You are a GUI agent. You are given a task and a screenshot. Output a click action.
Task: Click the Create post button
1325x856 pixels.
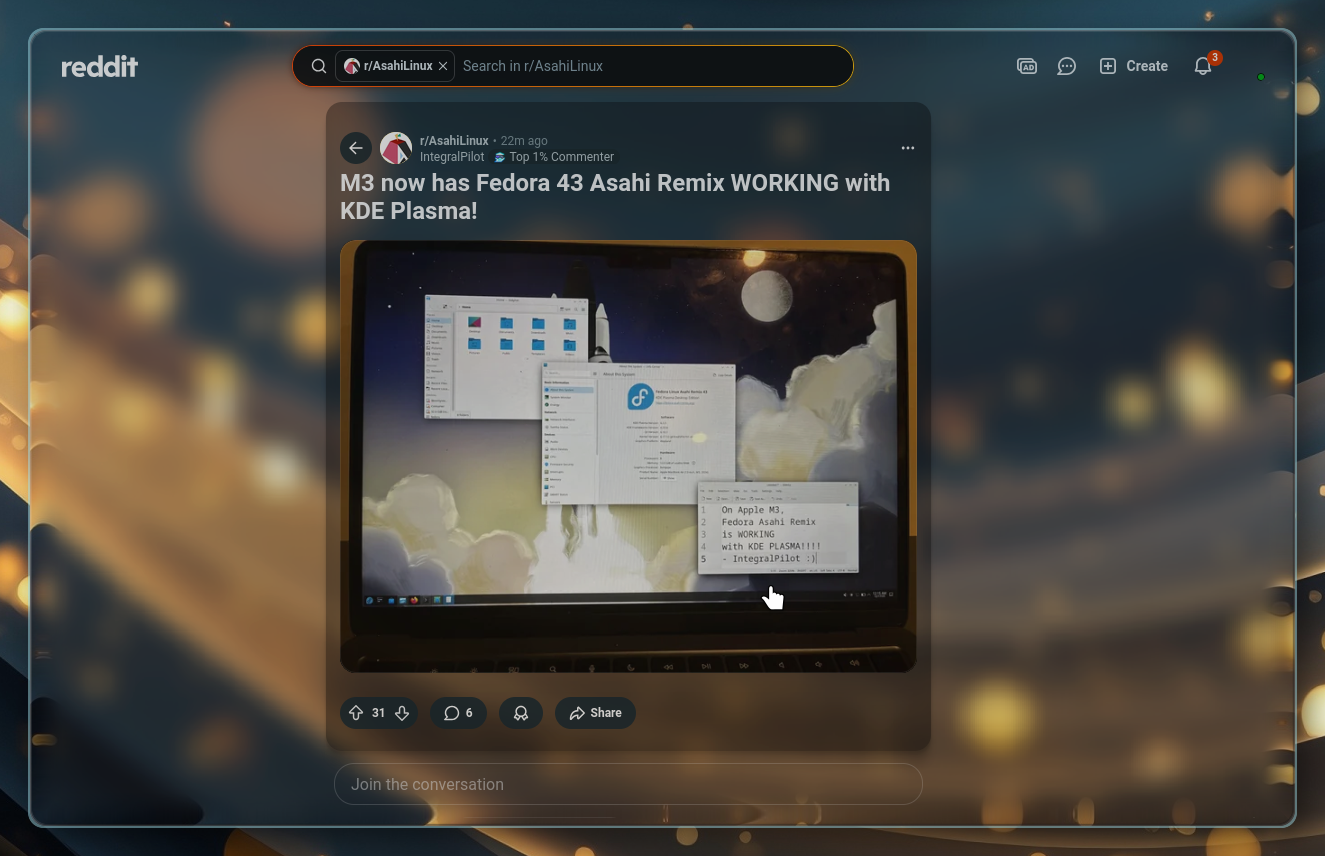click(1134, 66)
